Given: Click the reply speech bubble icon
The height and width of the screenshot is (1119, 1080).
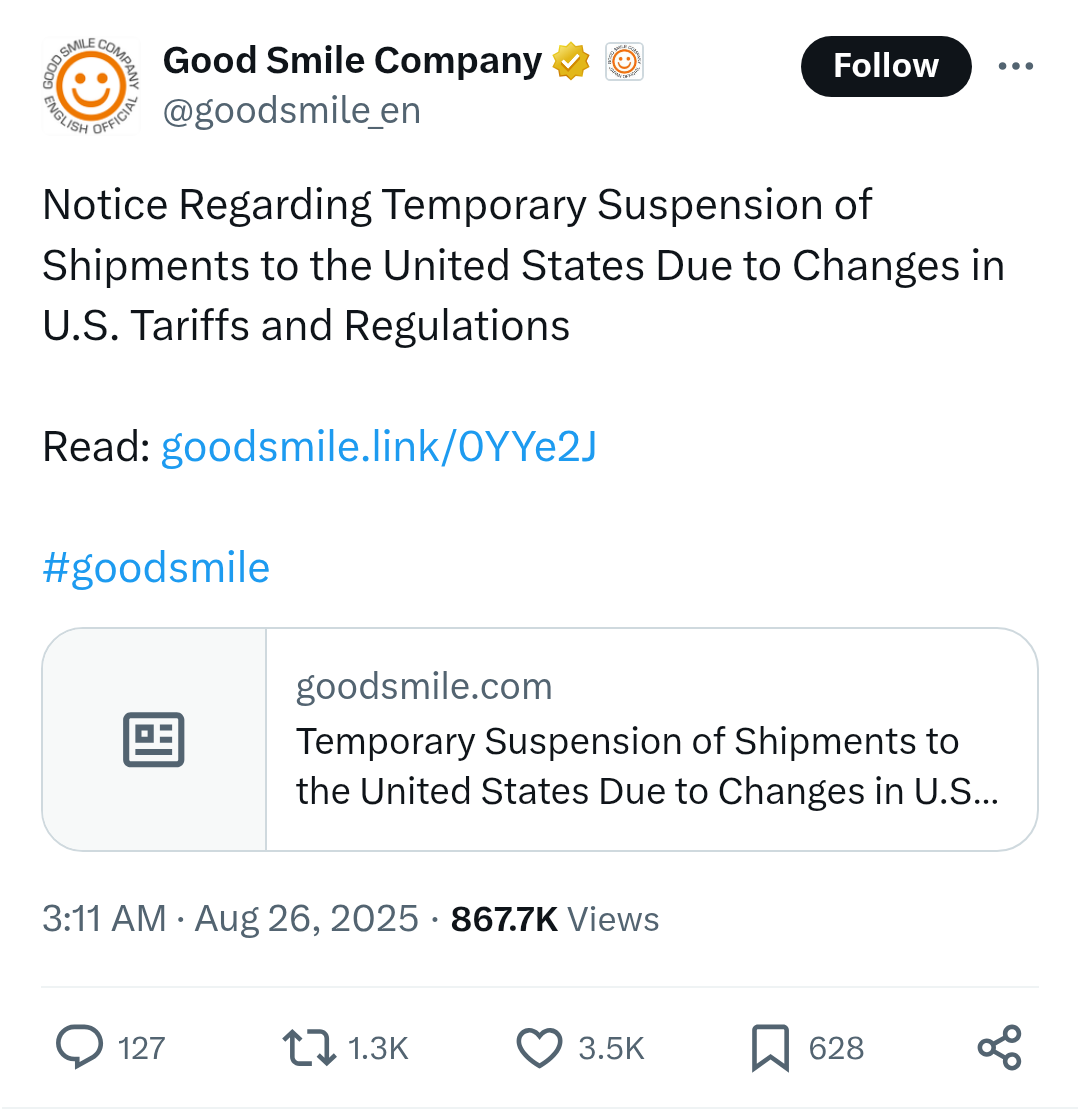Looking at the screenshot, I should [x=80, y=1047].
